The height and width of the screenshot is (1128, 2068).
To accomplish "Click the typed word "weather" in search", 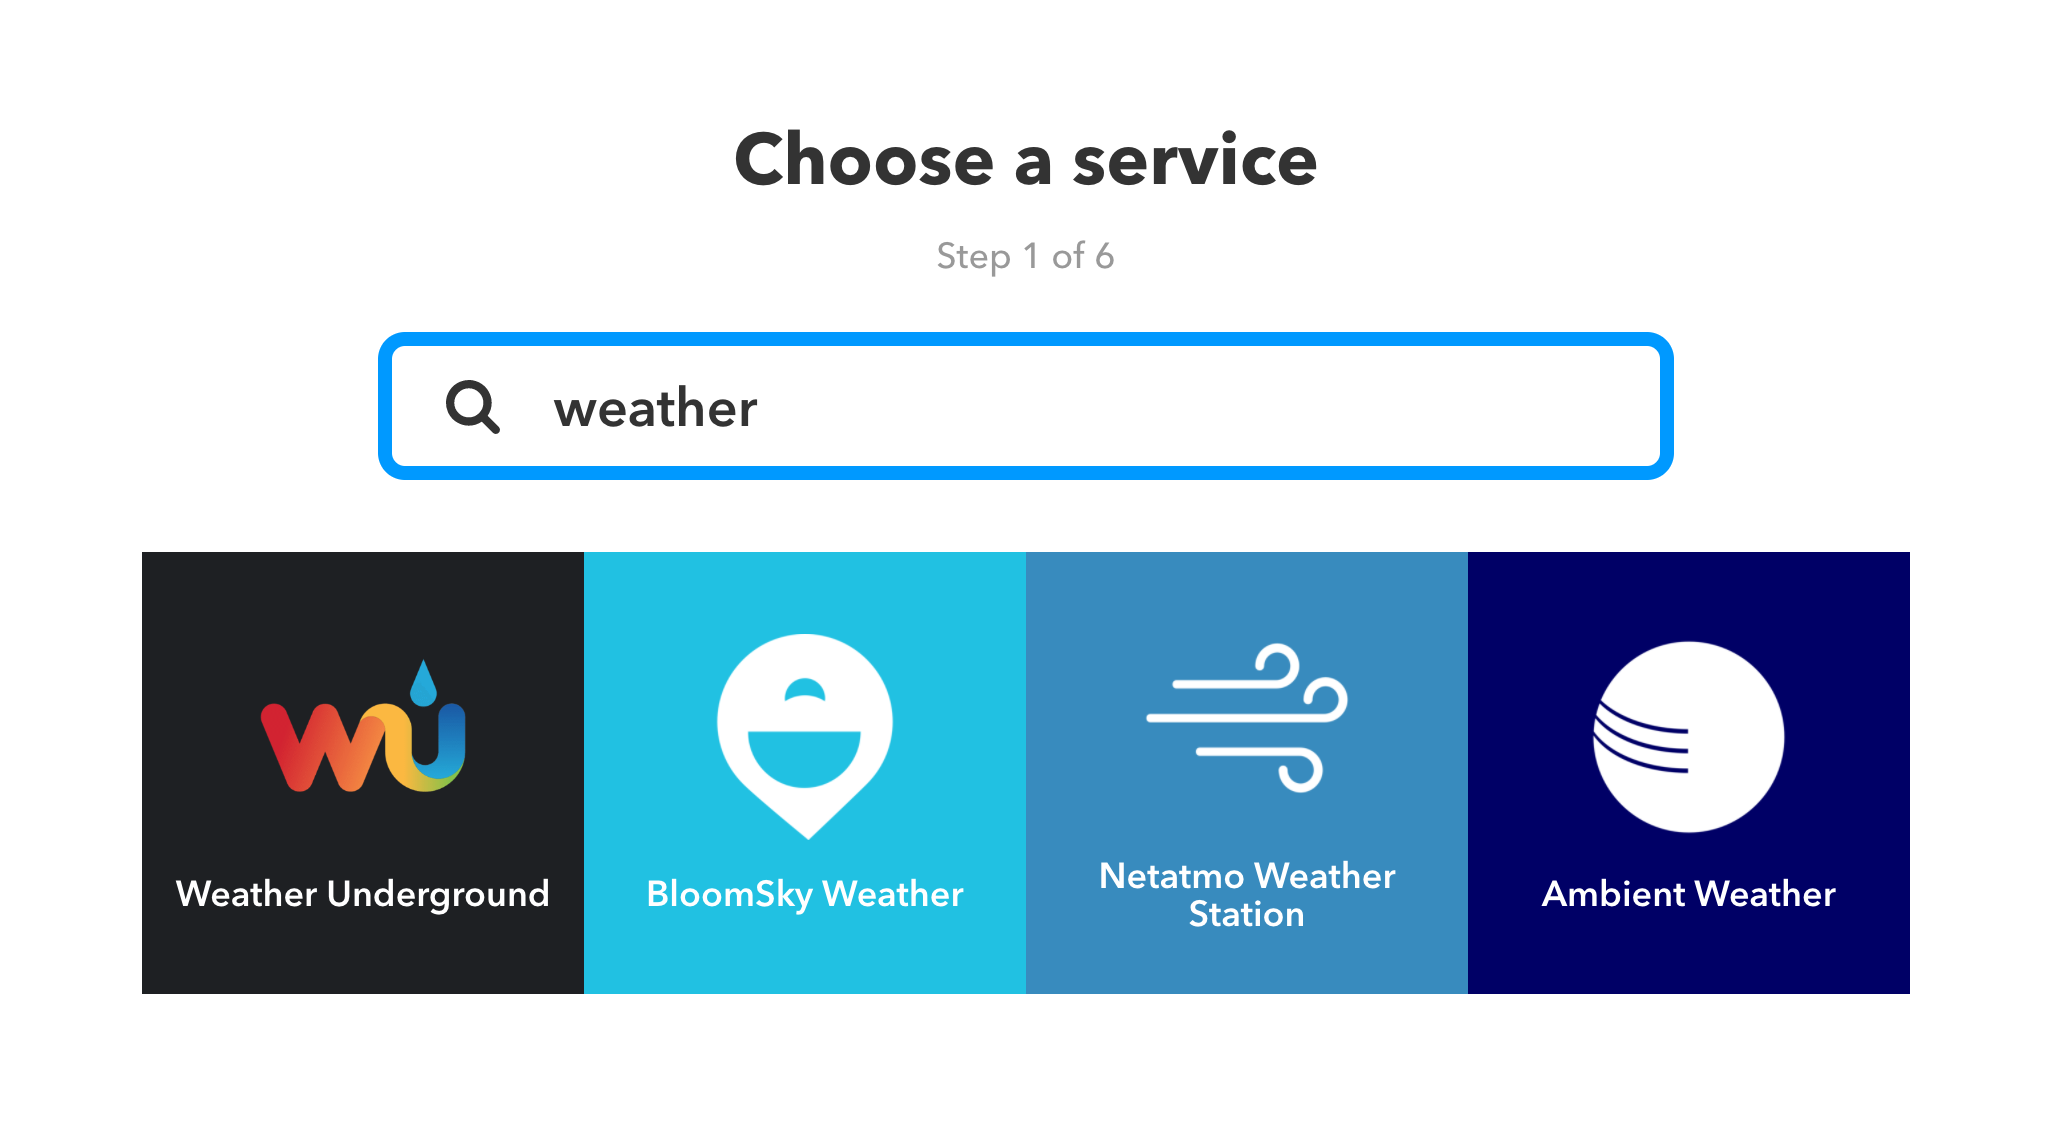I will point(656,408).
